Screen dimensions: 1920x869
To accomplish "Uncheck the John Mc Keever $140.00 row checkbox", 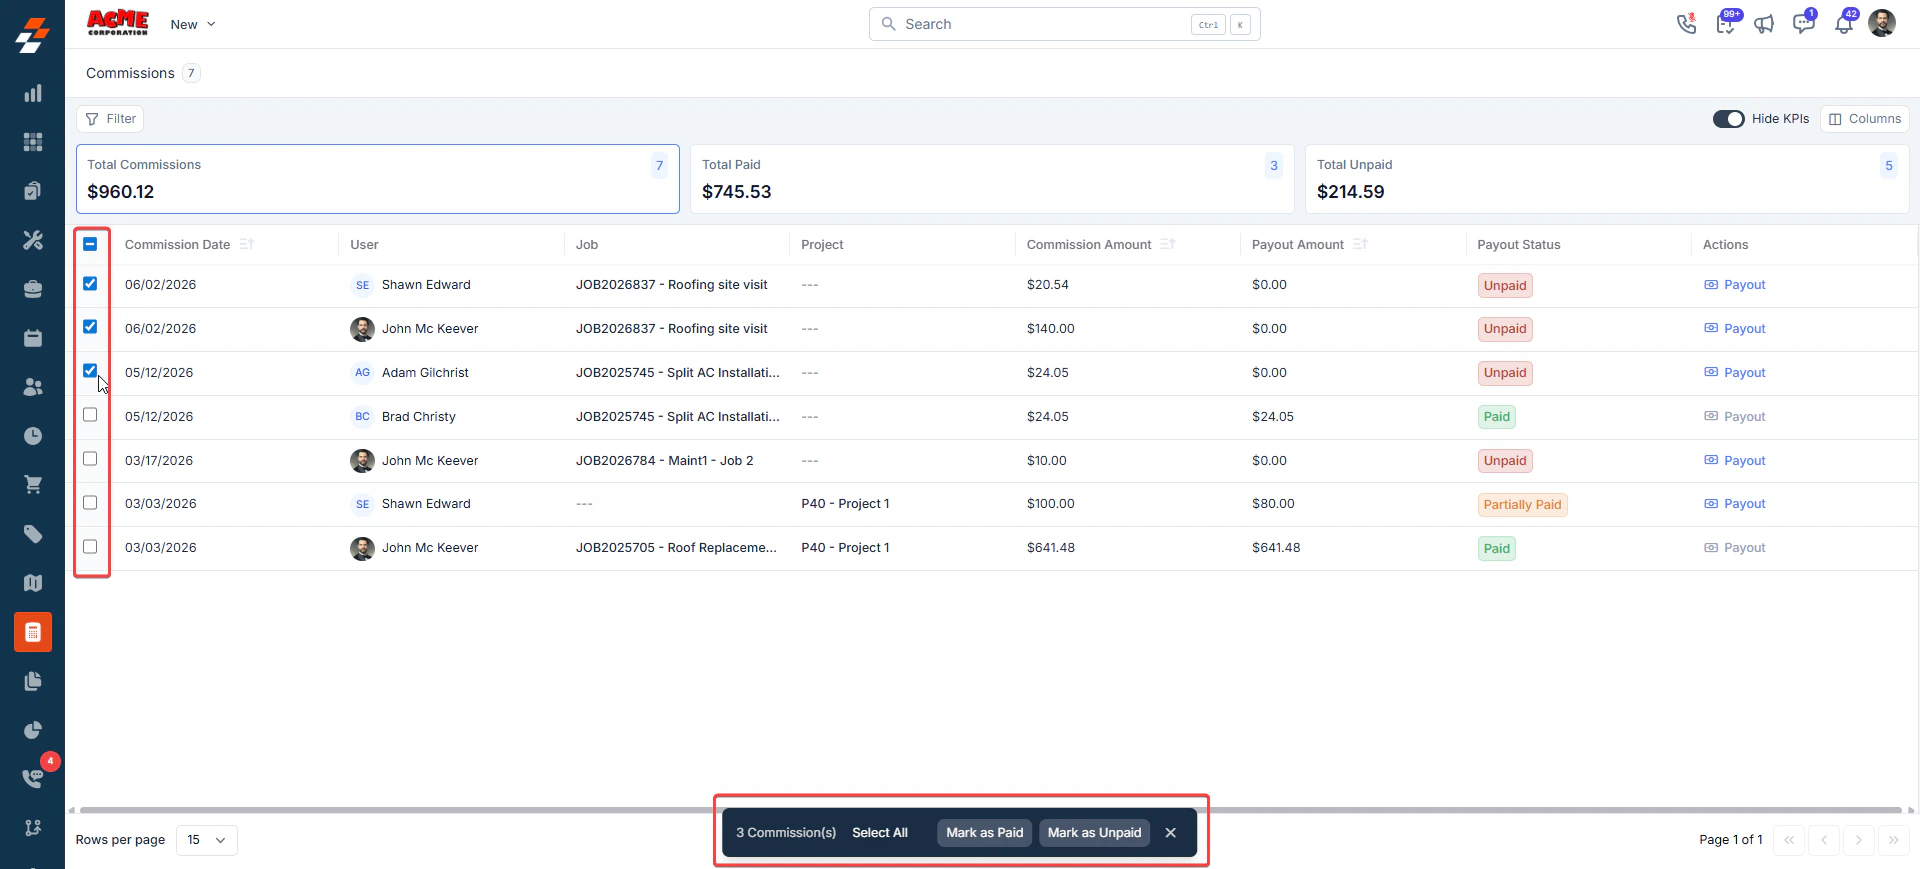I will pos(90,327).
